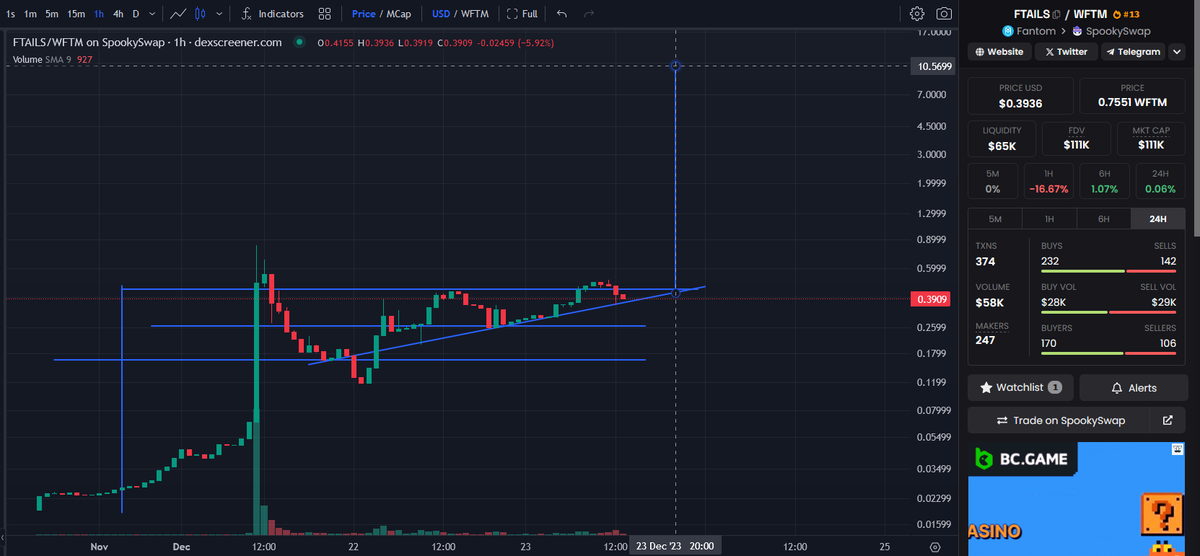Switch chart to 1s timeframe
Screen dimensions: 1200x556
pos(10,14)
